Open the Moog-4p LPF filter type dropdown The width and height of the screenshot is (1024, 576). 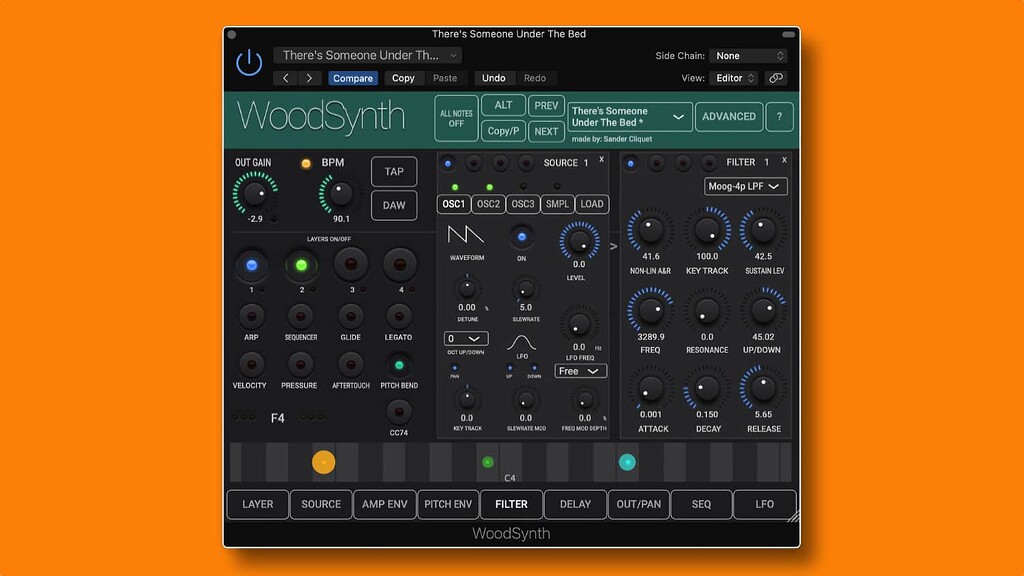click(745, 186)
